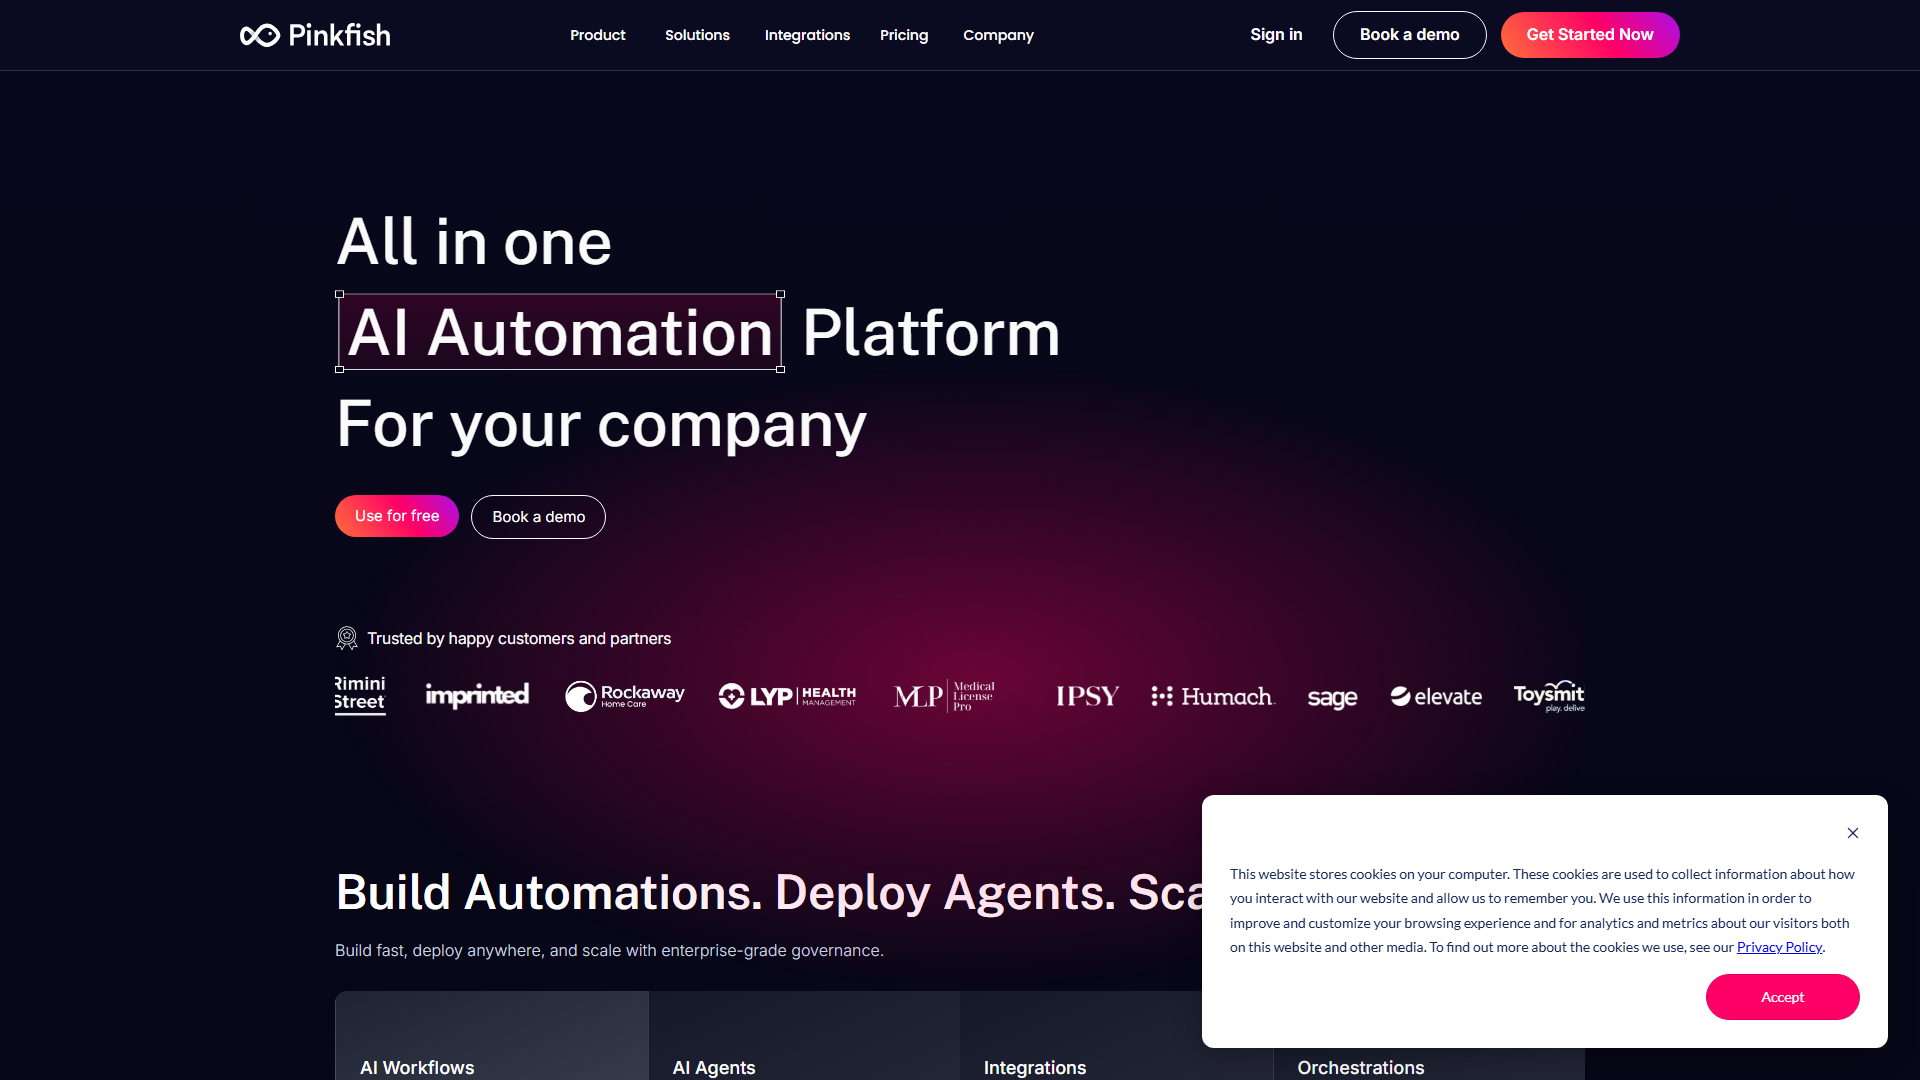Click the Toysmit logo
This screenshot has height=1080, width=1920.
[1548, 696]
